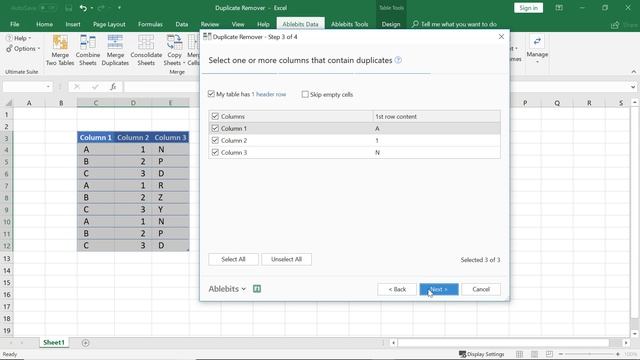Save the workbook with the disk icon
Image resolution: width=640 pixels, height=360 pixels.
click(69, 8)
